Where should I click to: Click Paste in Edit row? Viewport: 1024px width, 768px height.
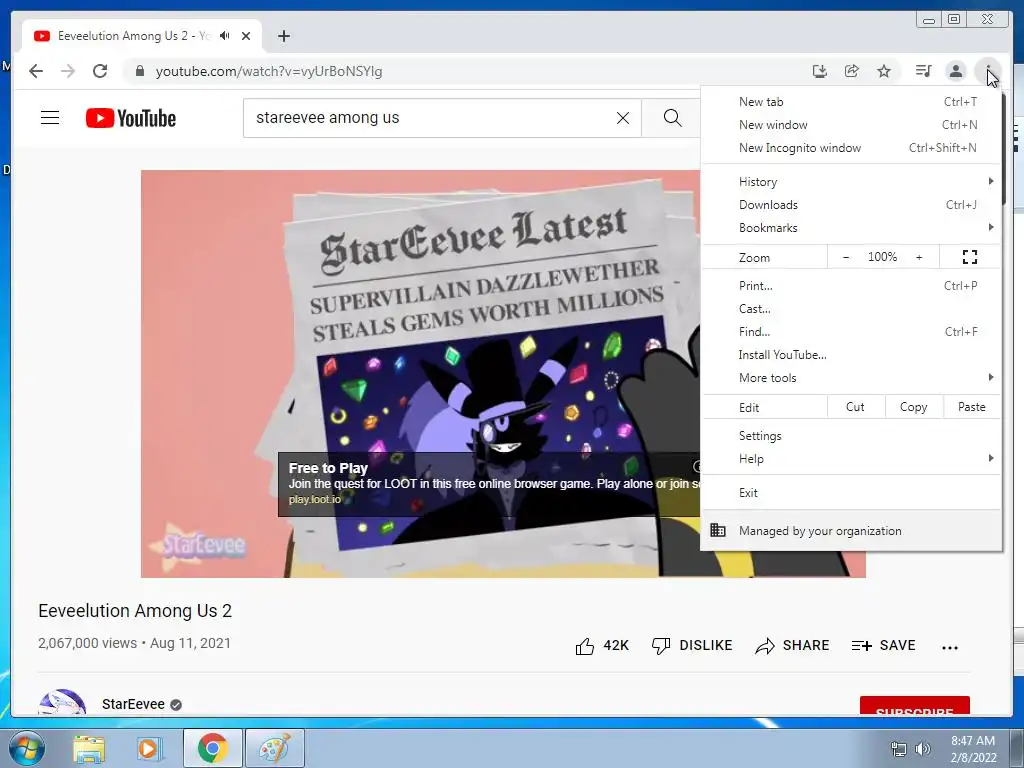(x=972, y=407)
